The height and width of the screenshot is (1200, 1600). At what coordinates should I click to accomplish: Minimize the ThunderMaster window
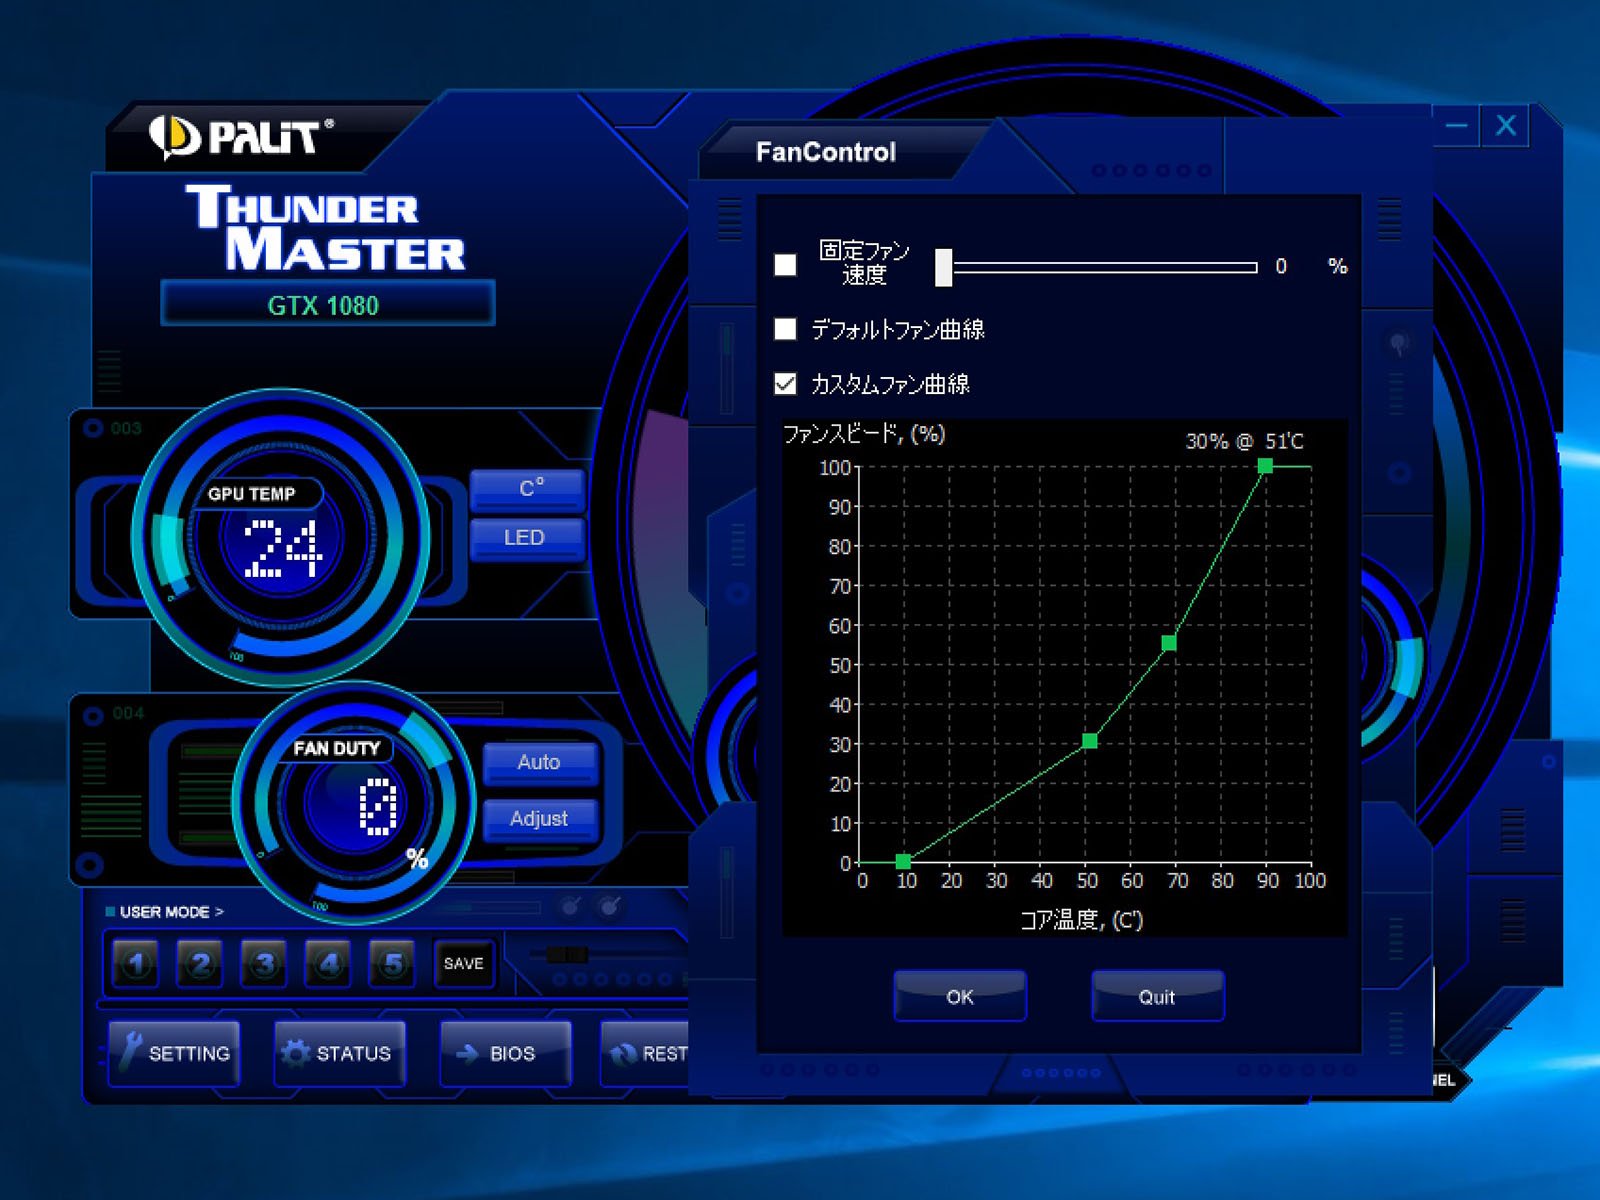tap(1457, 126)
